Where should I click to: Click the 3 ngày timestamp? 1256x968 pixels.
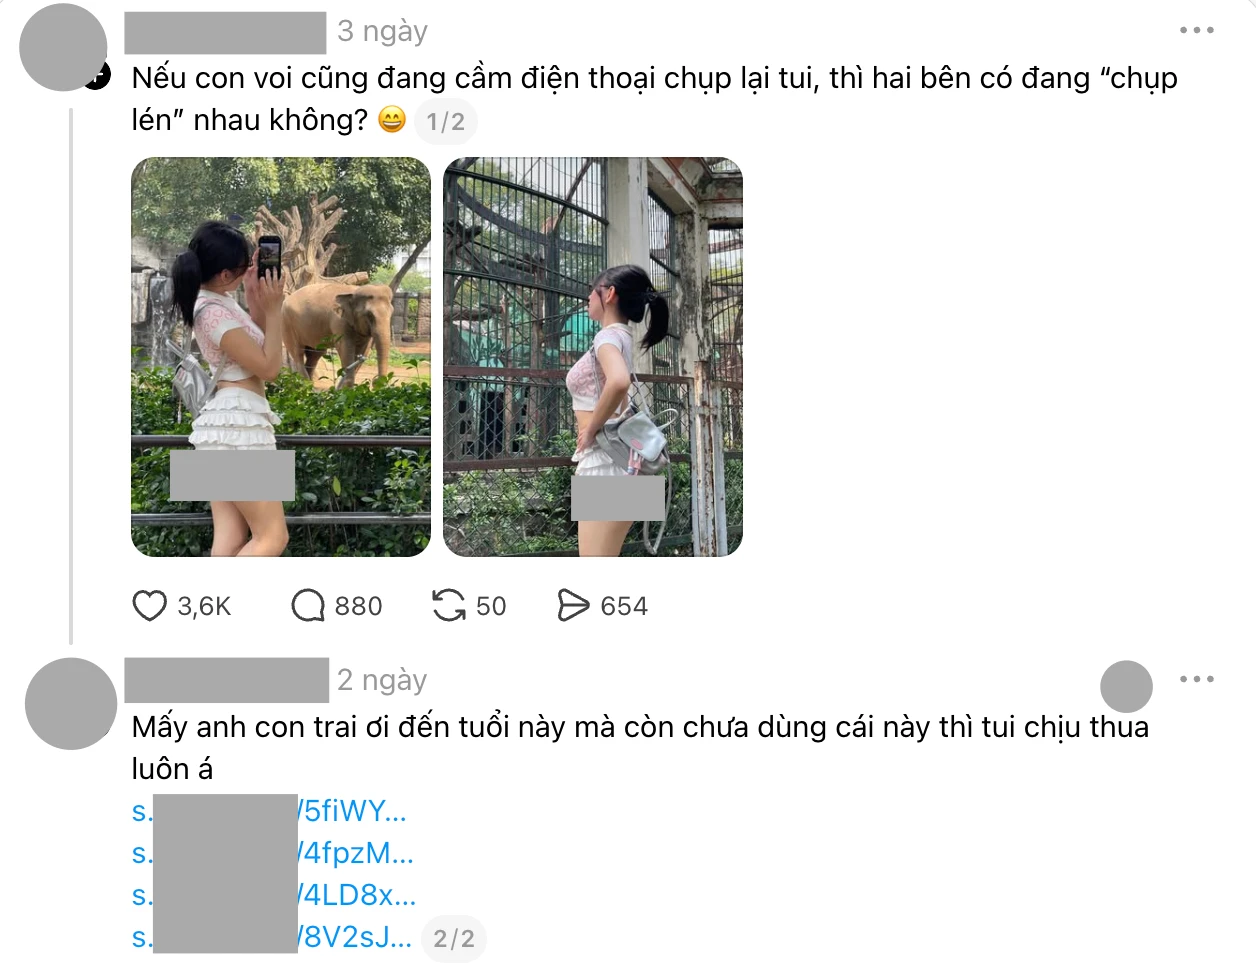pyautogui.click(x=382, y=31)
